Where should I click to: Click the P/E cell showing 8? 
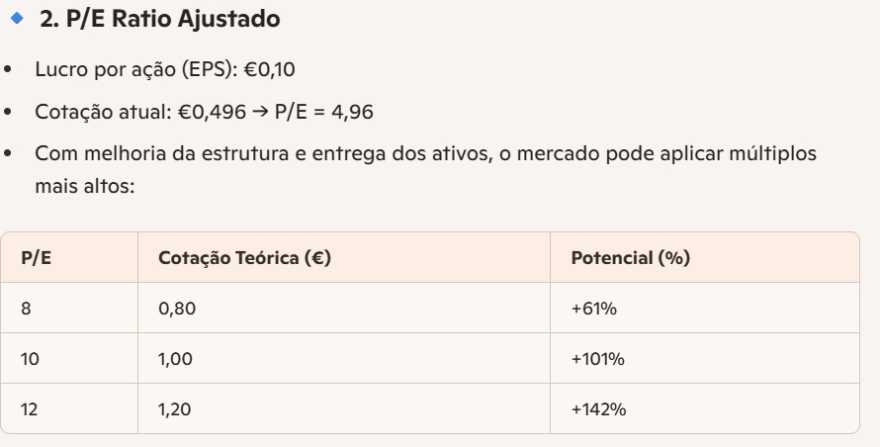click(26, 309)
